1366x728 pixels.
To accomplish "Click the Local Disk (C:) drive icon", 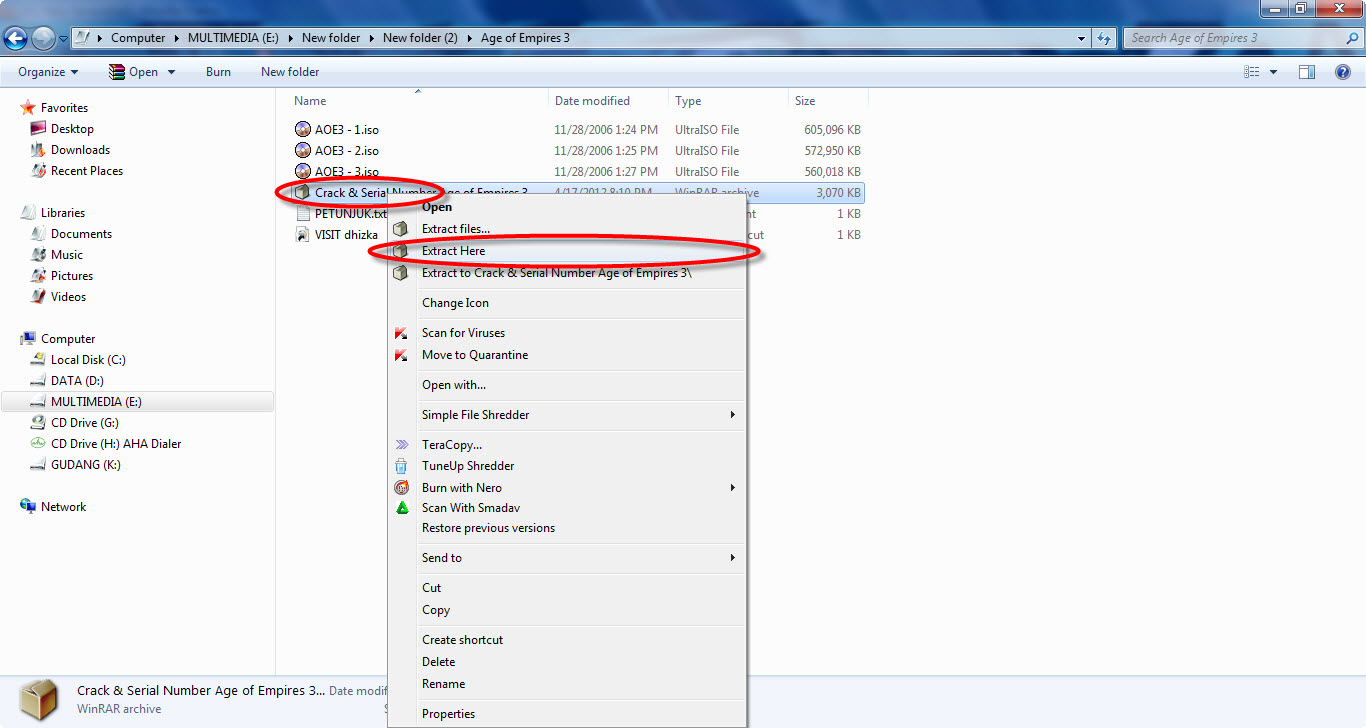I will (38, 359).
